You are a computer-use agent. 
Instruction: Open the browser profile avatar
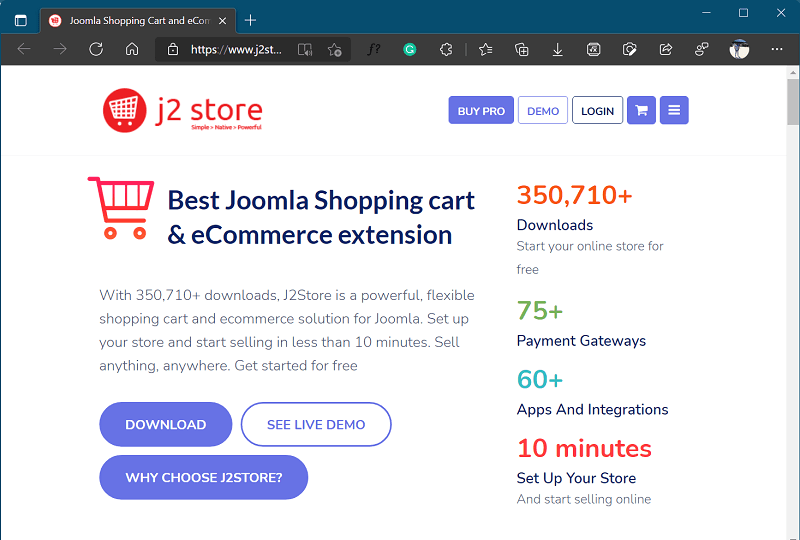coord(739,49)
